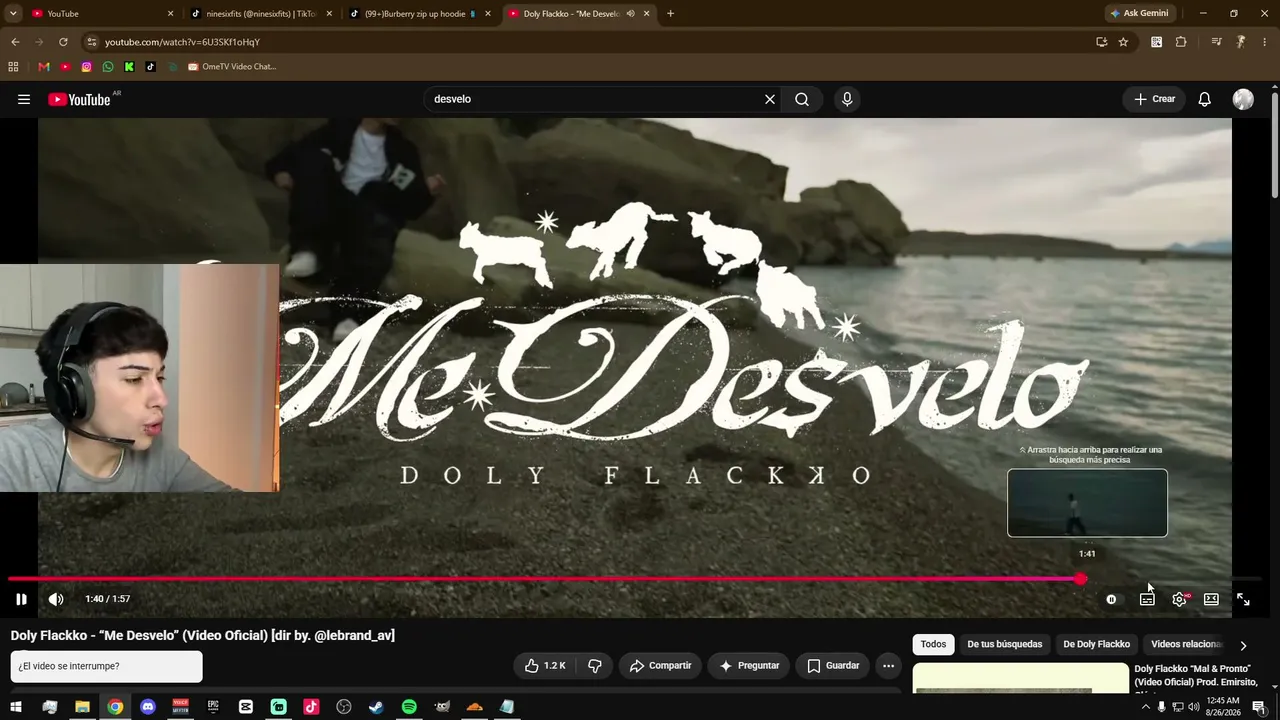Click the ¿El video se interrumpe? prompt

(106, 666)
